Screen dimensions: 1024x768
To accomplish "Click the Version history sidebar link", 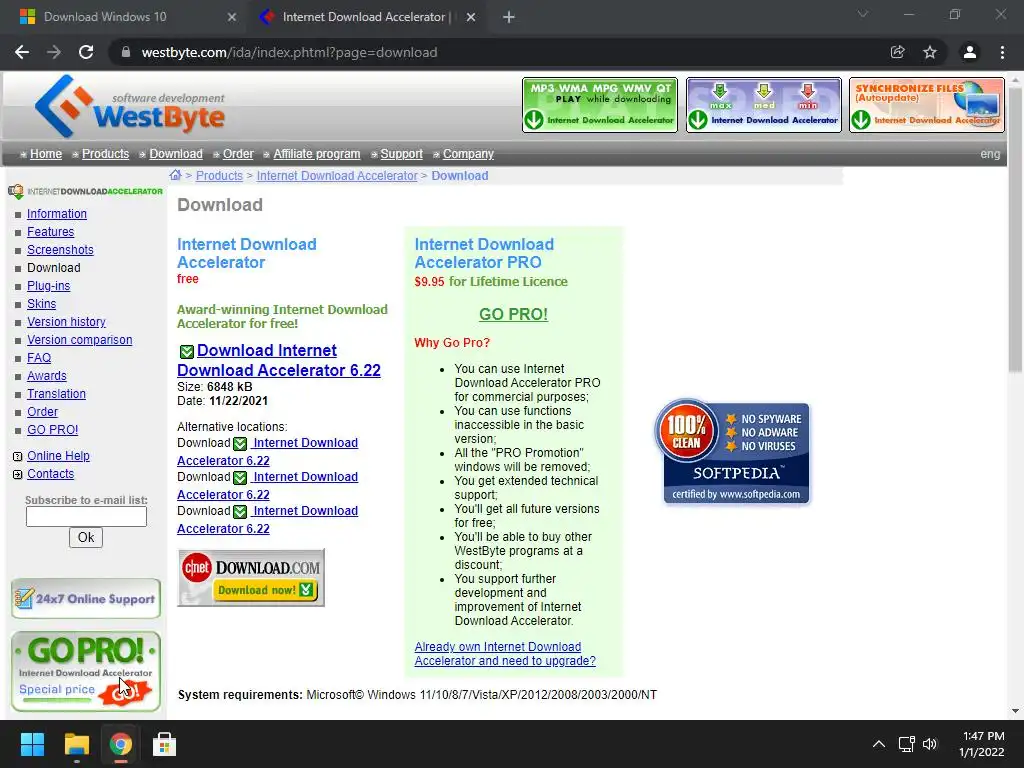I will point(66,322).
